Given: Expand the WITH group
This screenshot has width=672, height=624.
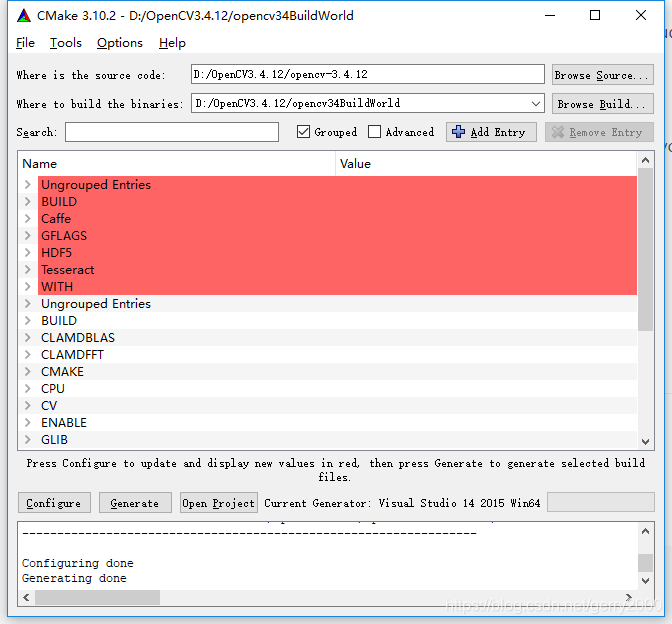Looking at the screenshot, I should click(28, 286).
